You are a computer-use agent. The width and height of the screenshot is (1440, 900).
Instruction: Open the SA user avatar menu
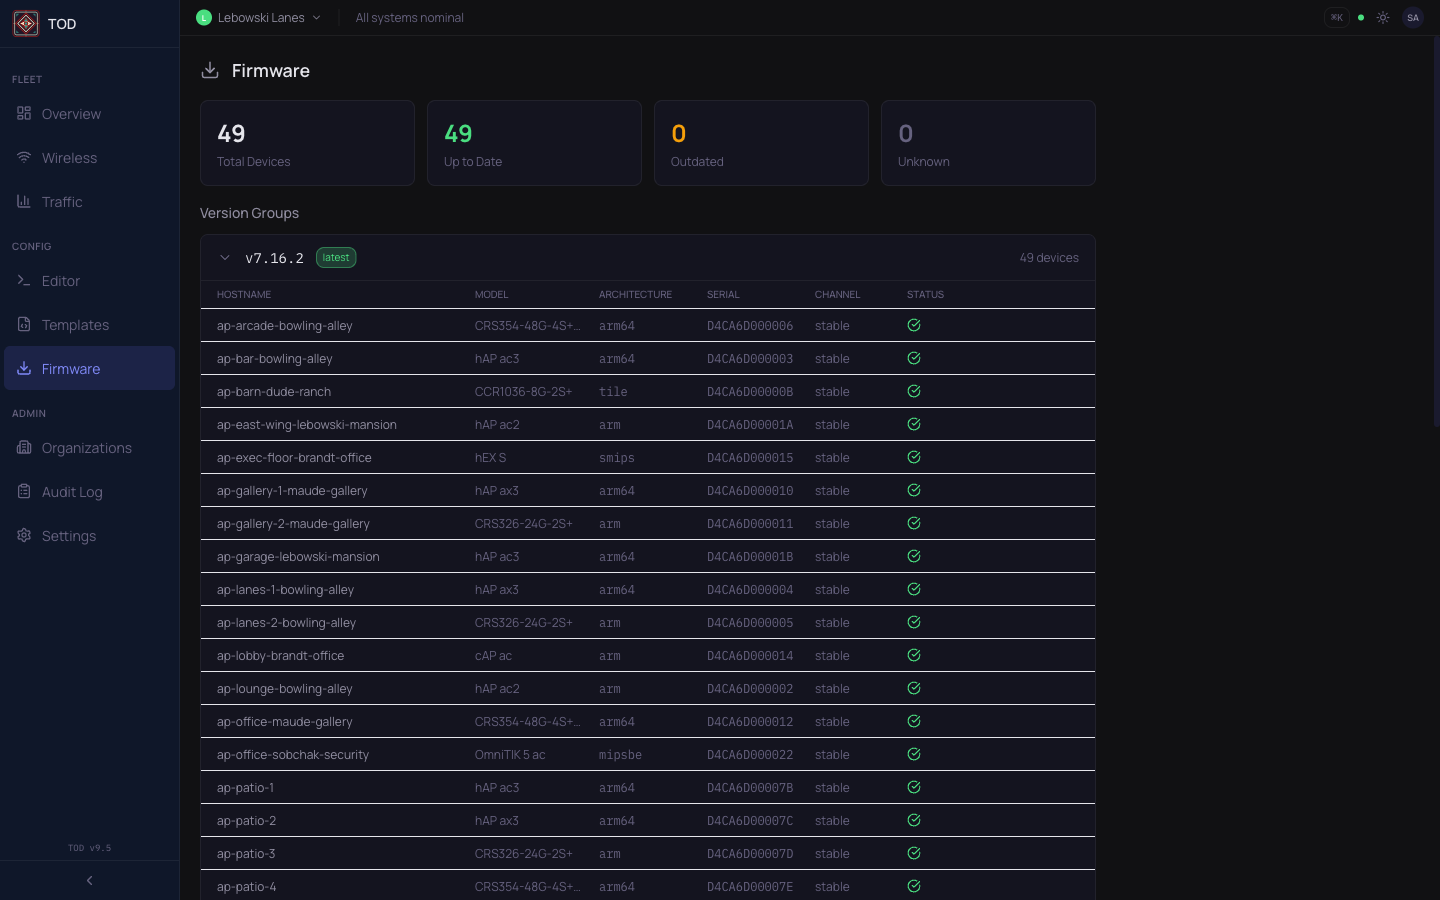click(x=1413, y=18)
